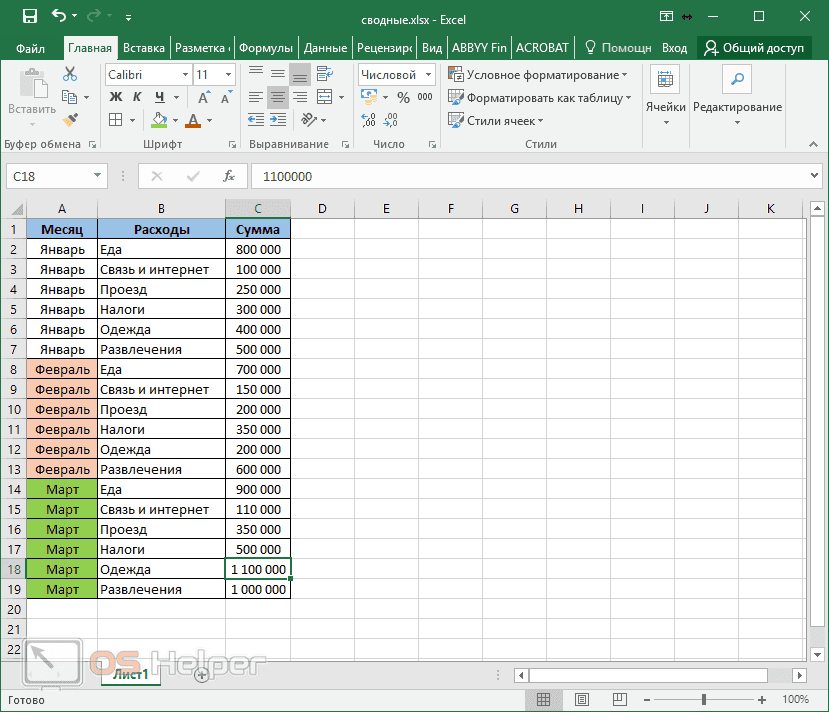
Task: Expand the fill color dropdown arrow
Action: [175, 121]
